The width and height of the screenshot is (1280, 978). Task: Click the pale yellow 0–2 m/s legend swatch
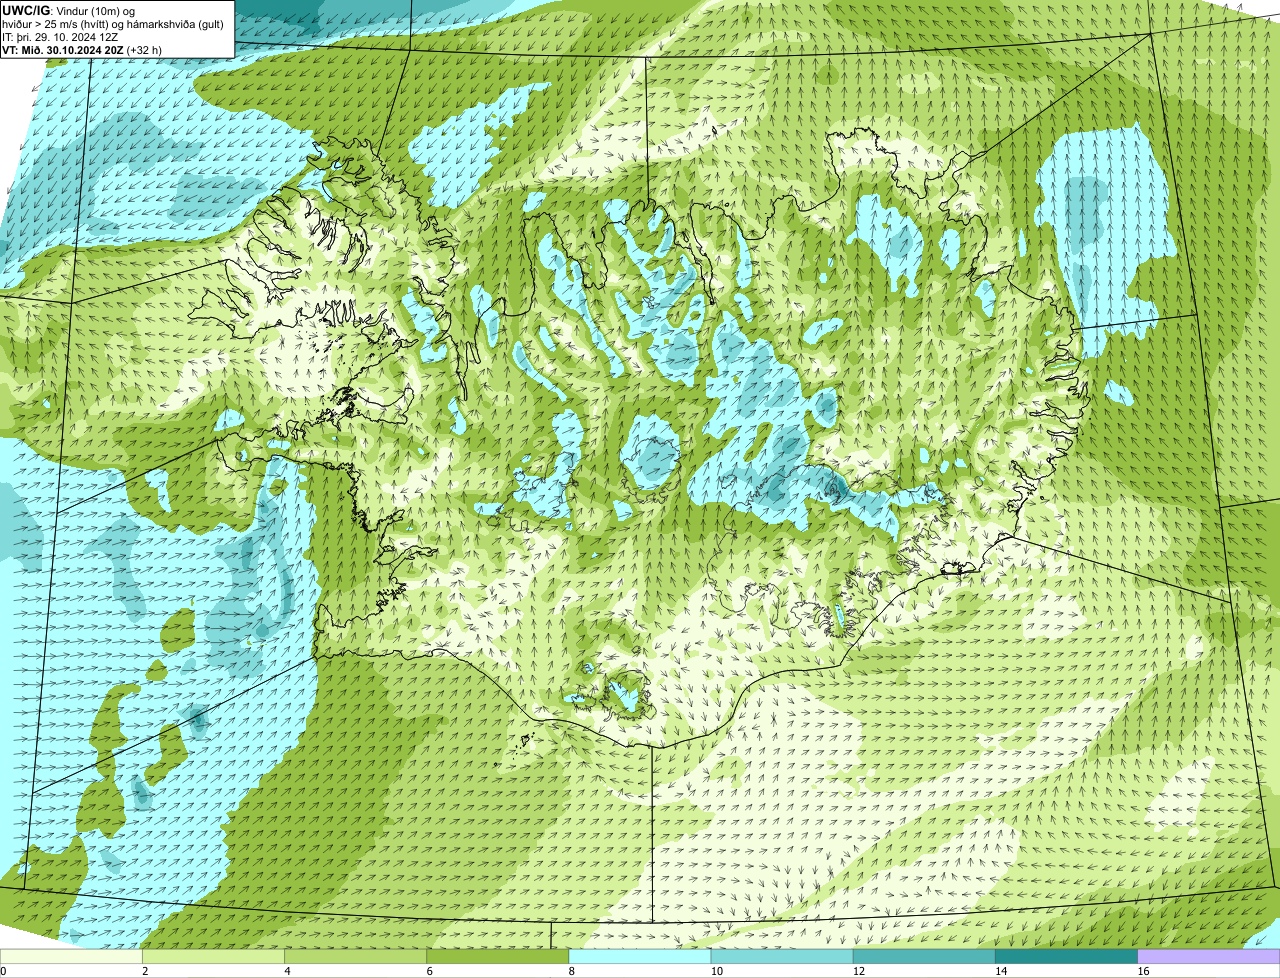pos(71,956)
